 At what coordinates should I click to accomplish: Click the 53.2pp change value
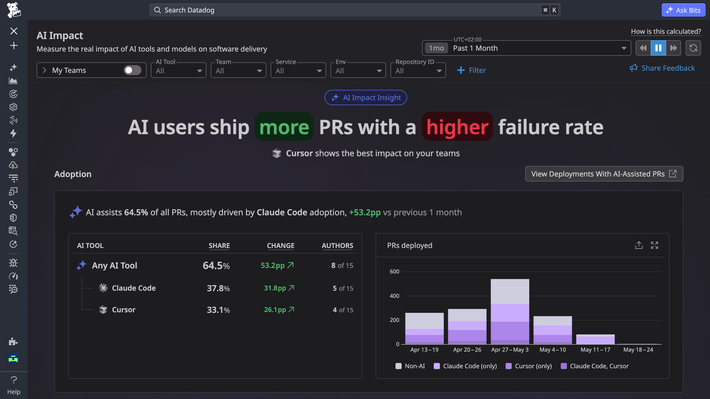pyautogui.click(x=277, y=265)
